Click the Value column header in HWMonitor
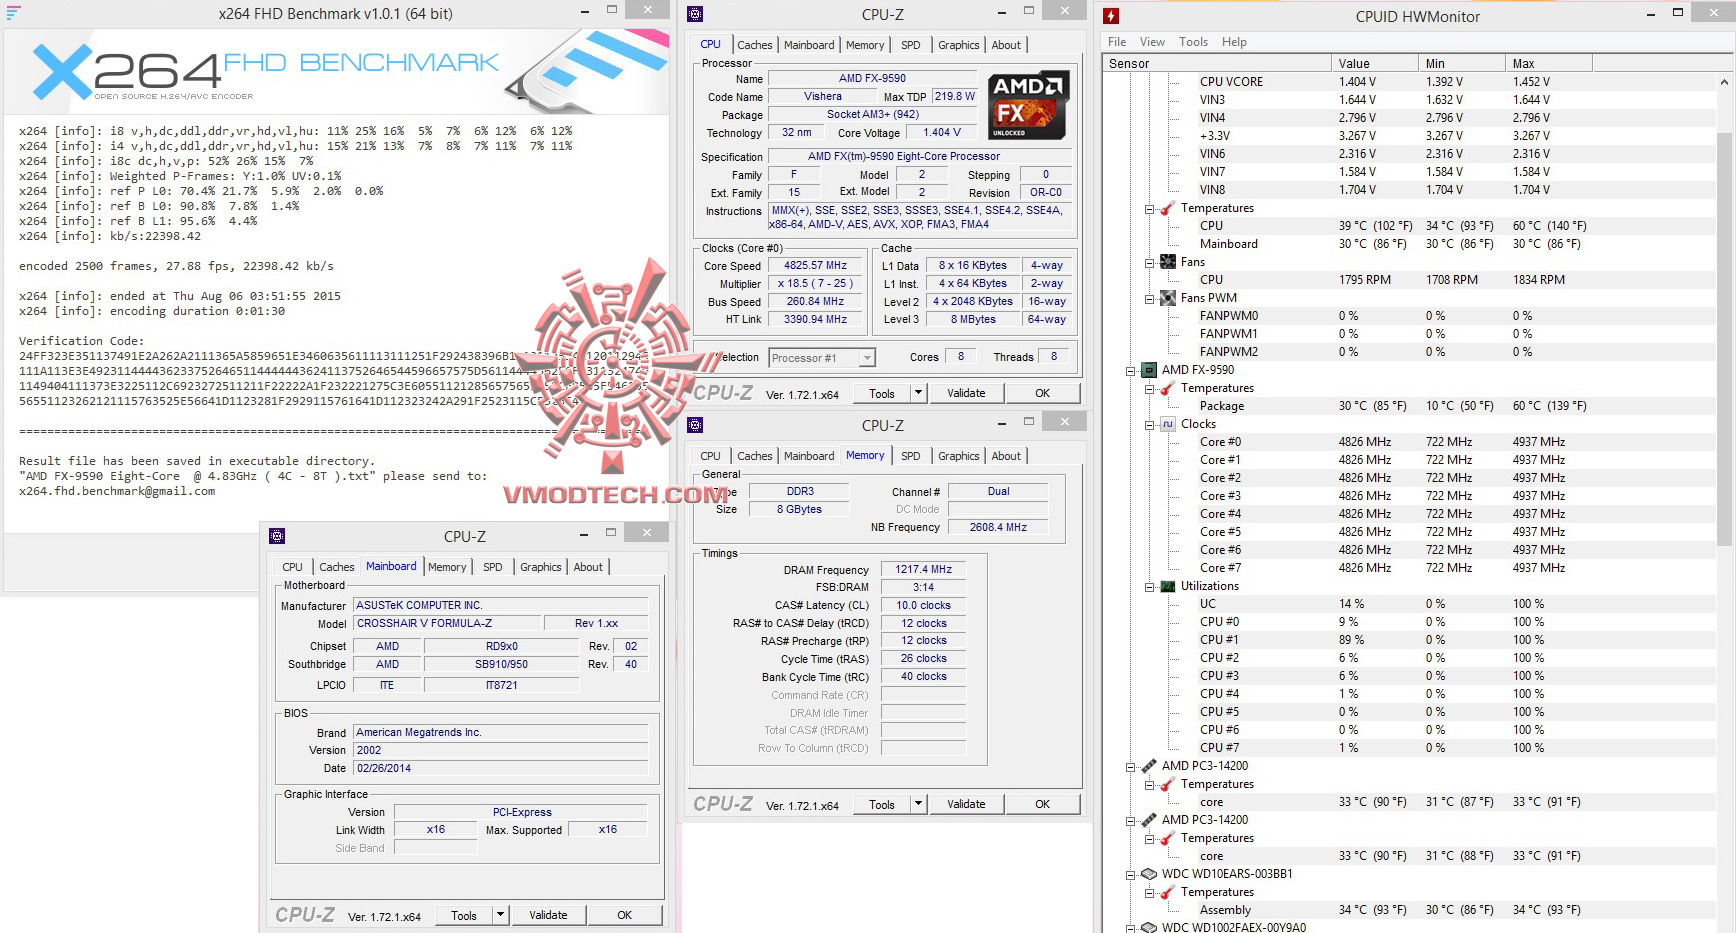 tap(1374, 63)
